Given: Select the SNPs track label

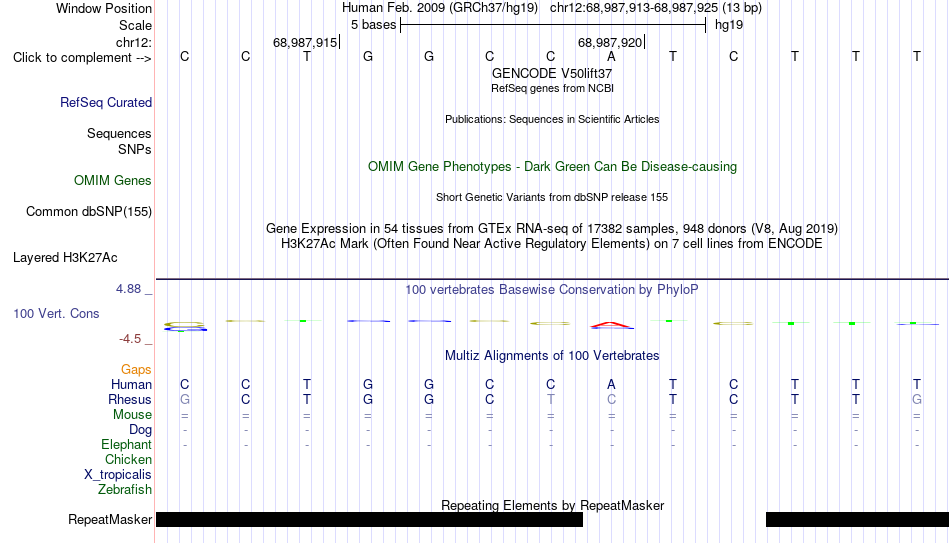Looking at the screenshot, I should coord(135,149).
